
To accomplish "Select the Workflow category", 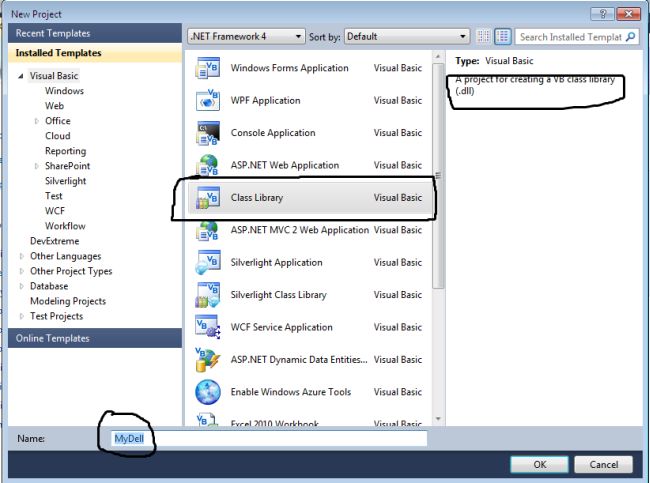I will (x=65, y=226).
